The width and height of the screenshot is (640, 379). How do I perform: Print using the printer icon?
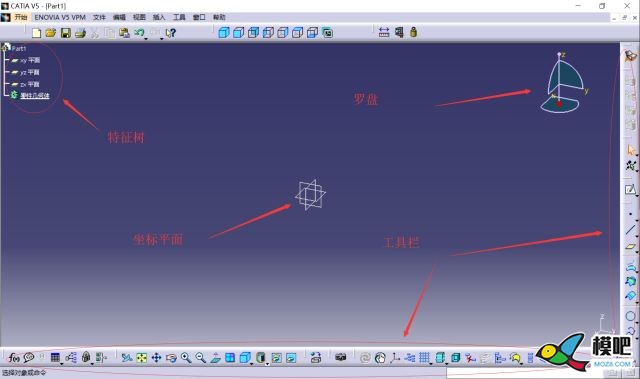click(80, 33)
